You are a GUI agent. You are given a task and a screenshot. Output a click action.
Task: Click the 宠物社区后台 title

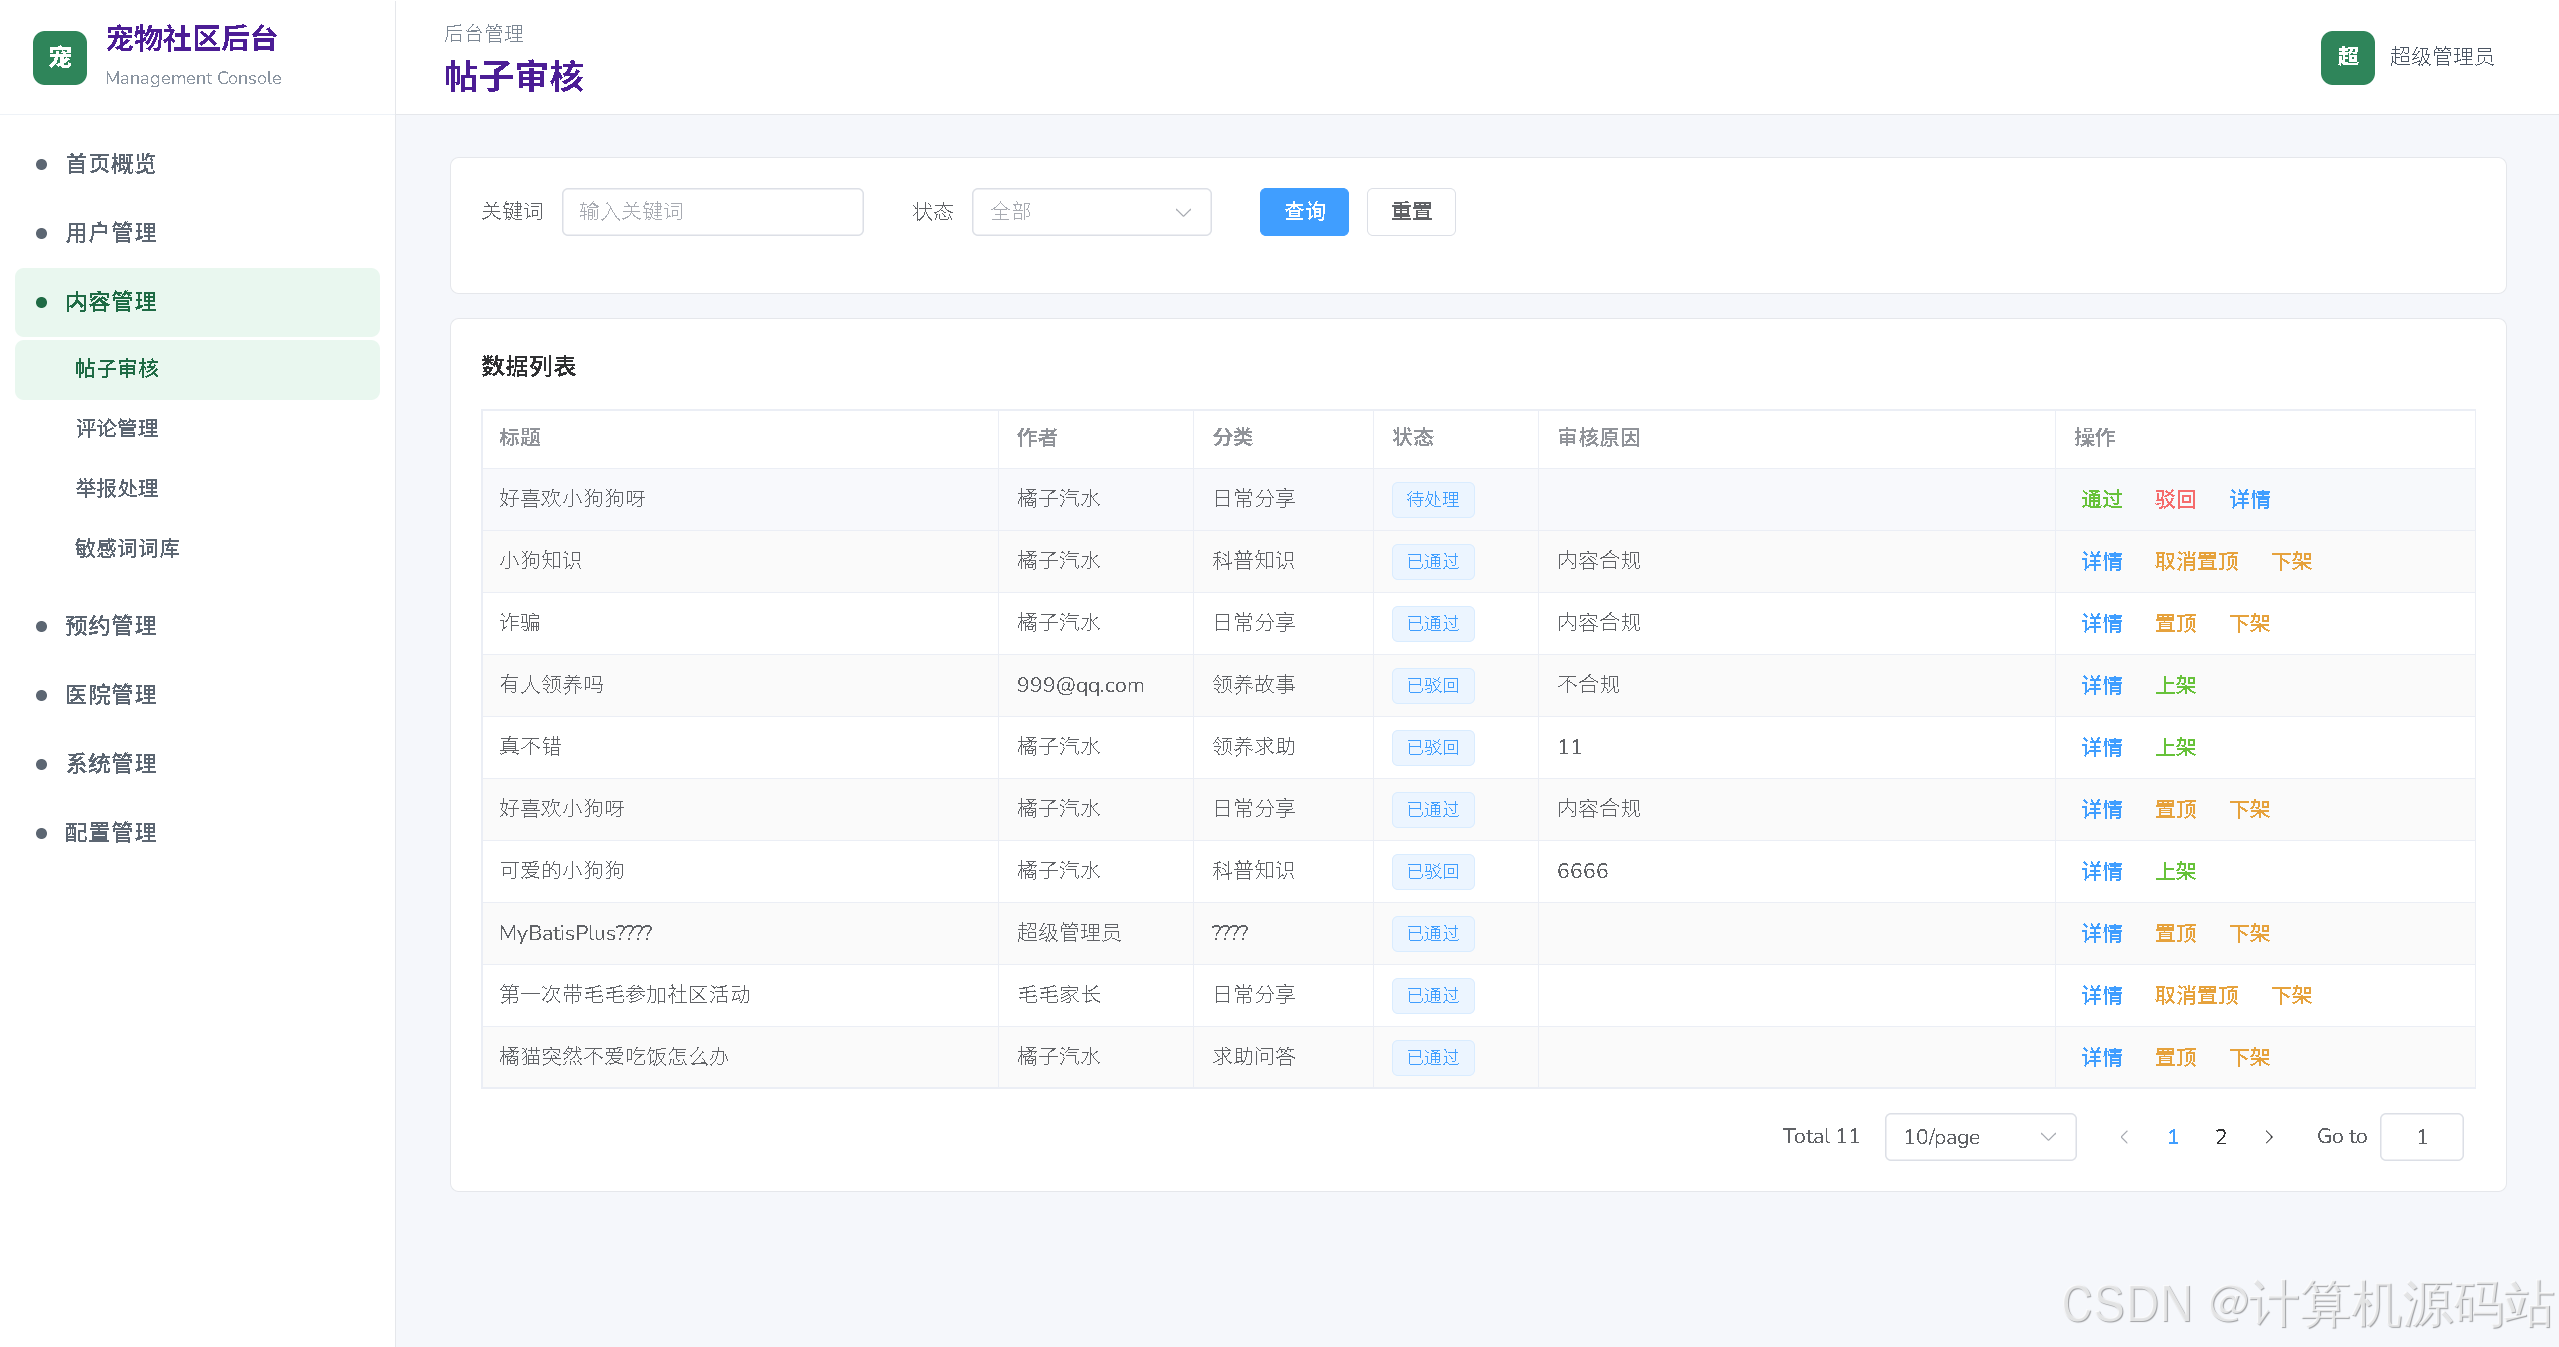192,39
